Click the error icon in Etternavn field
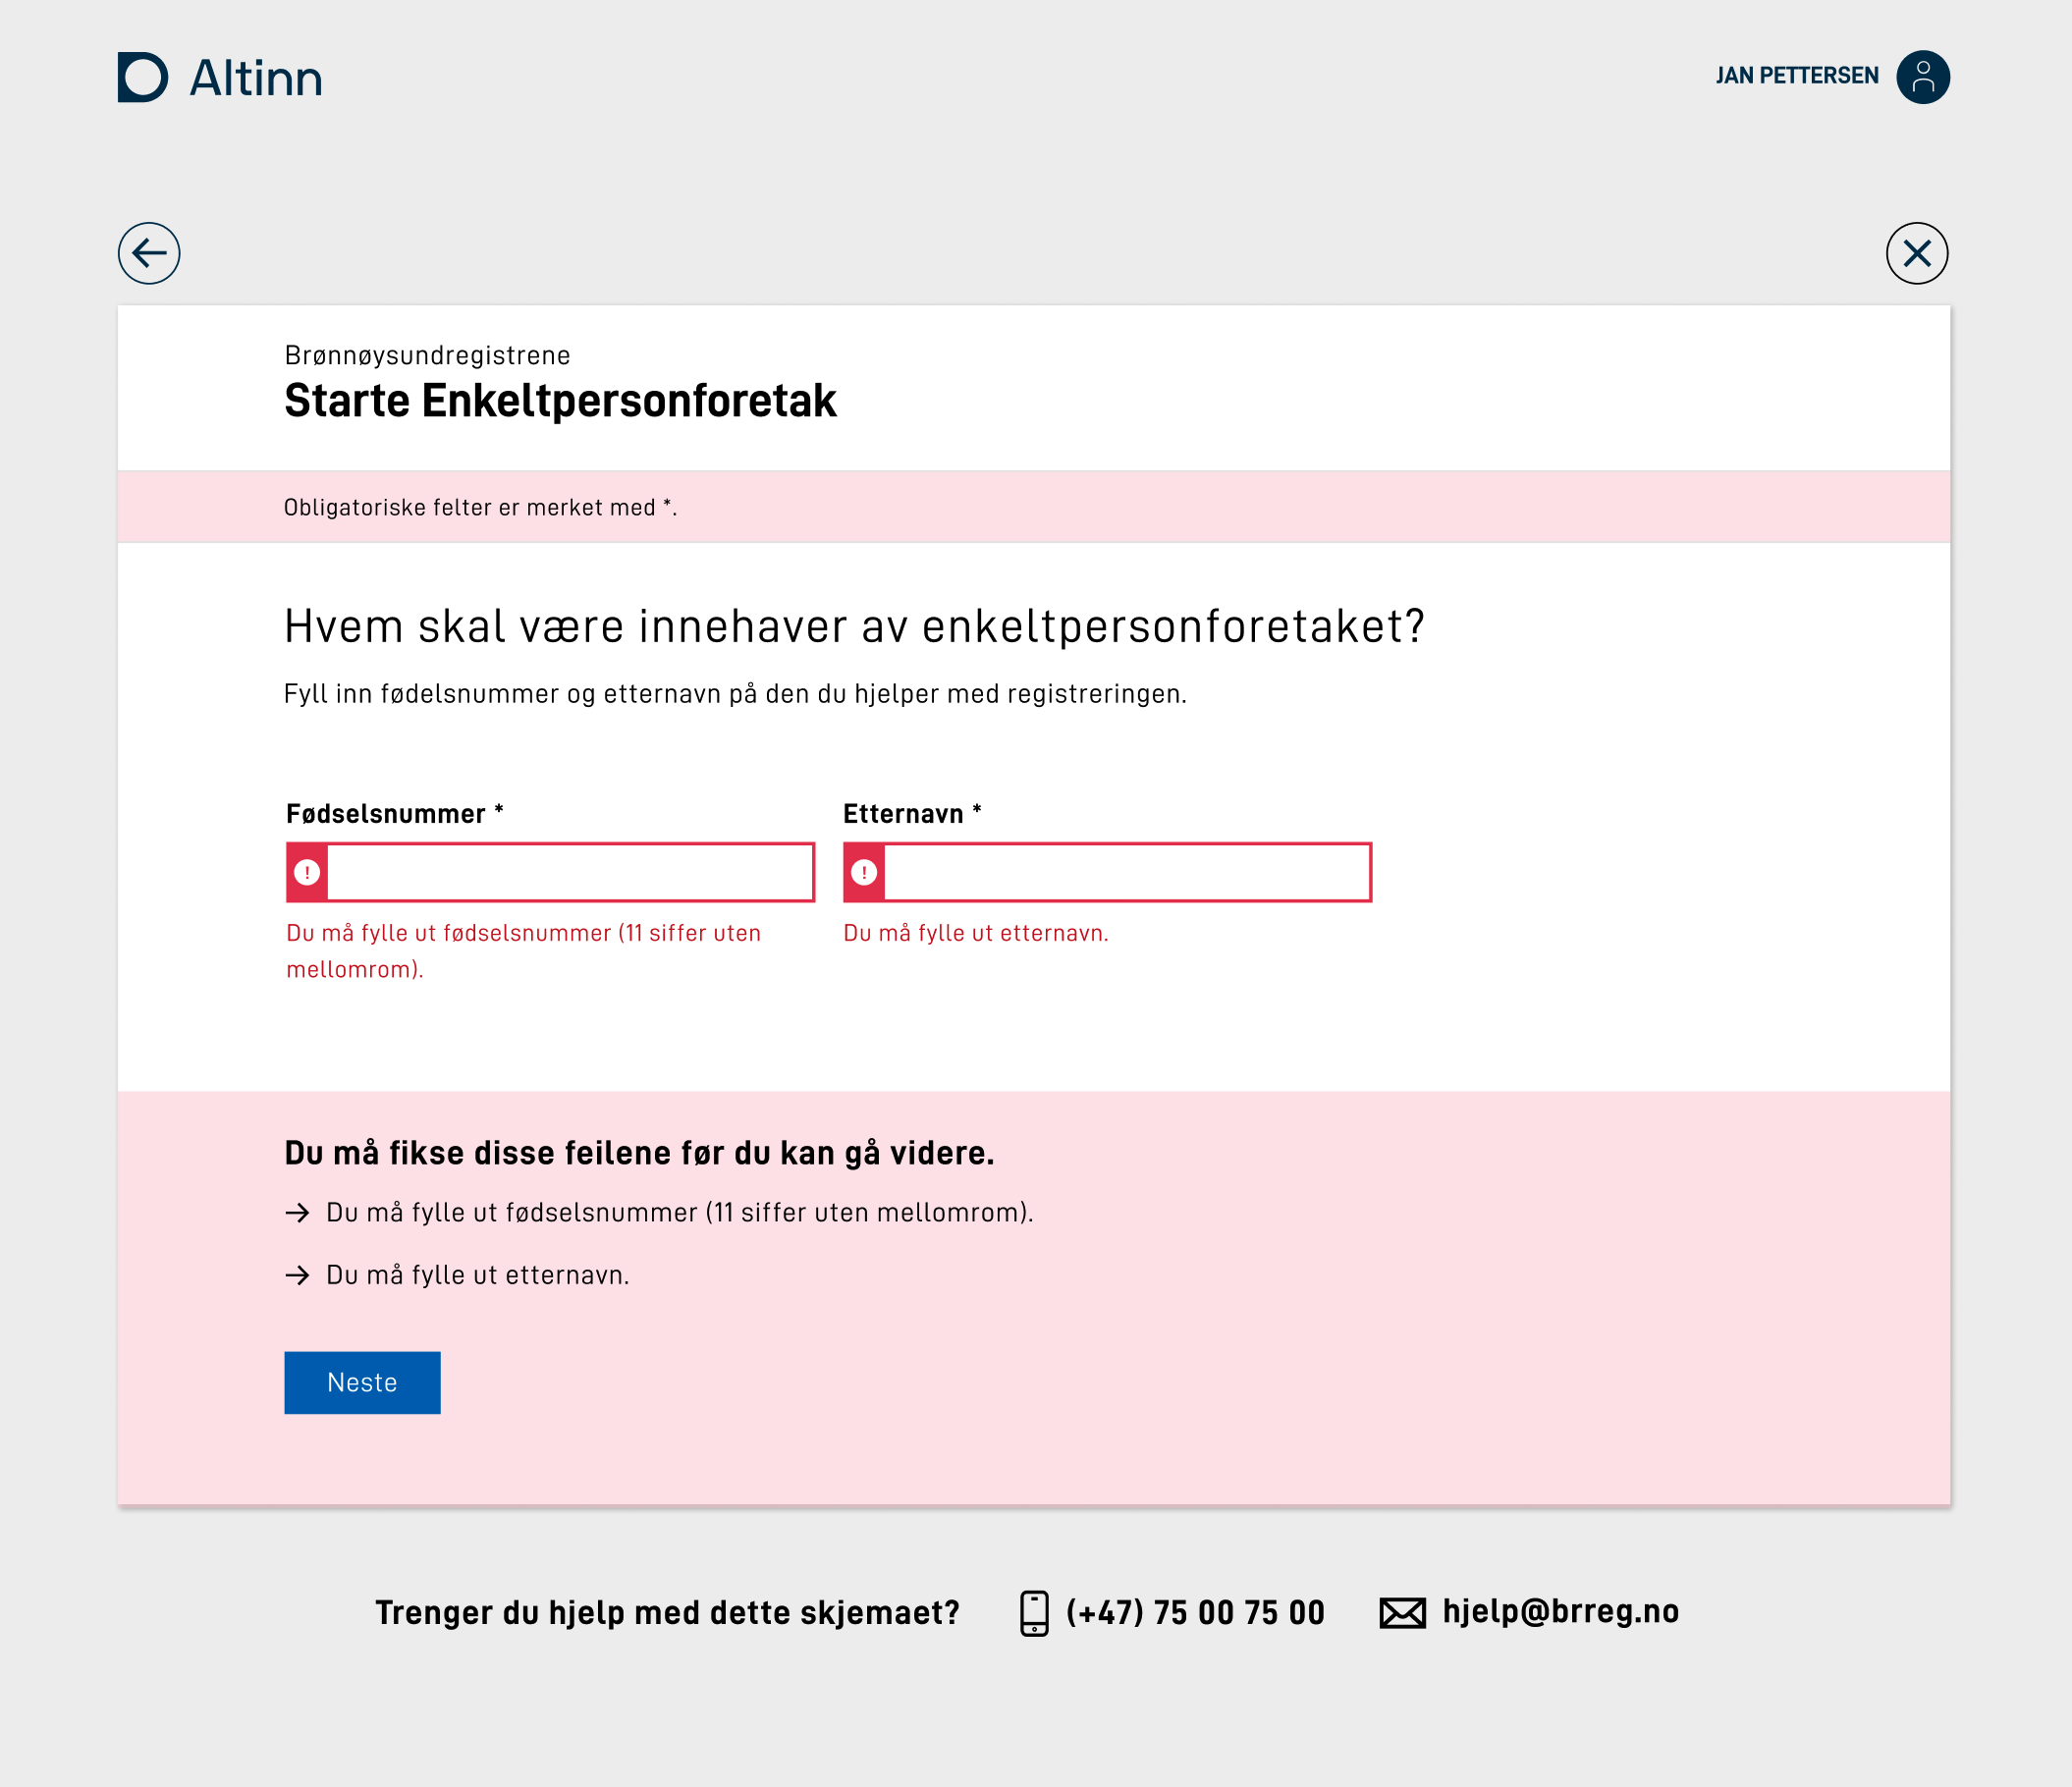Screen dimensions: 2072x1787 tap(864, 872)
